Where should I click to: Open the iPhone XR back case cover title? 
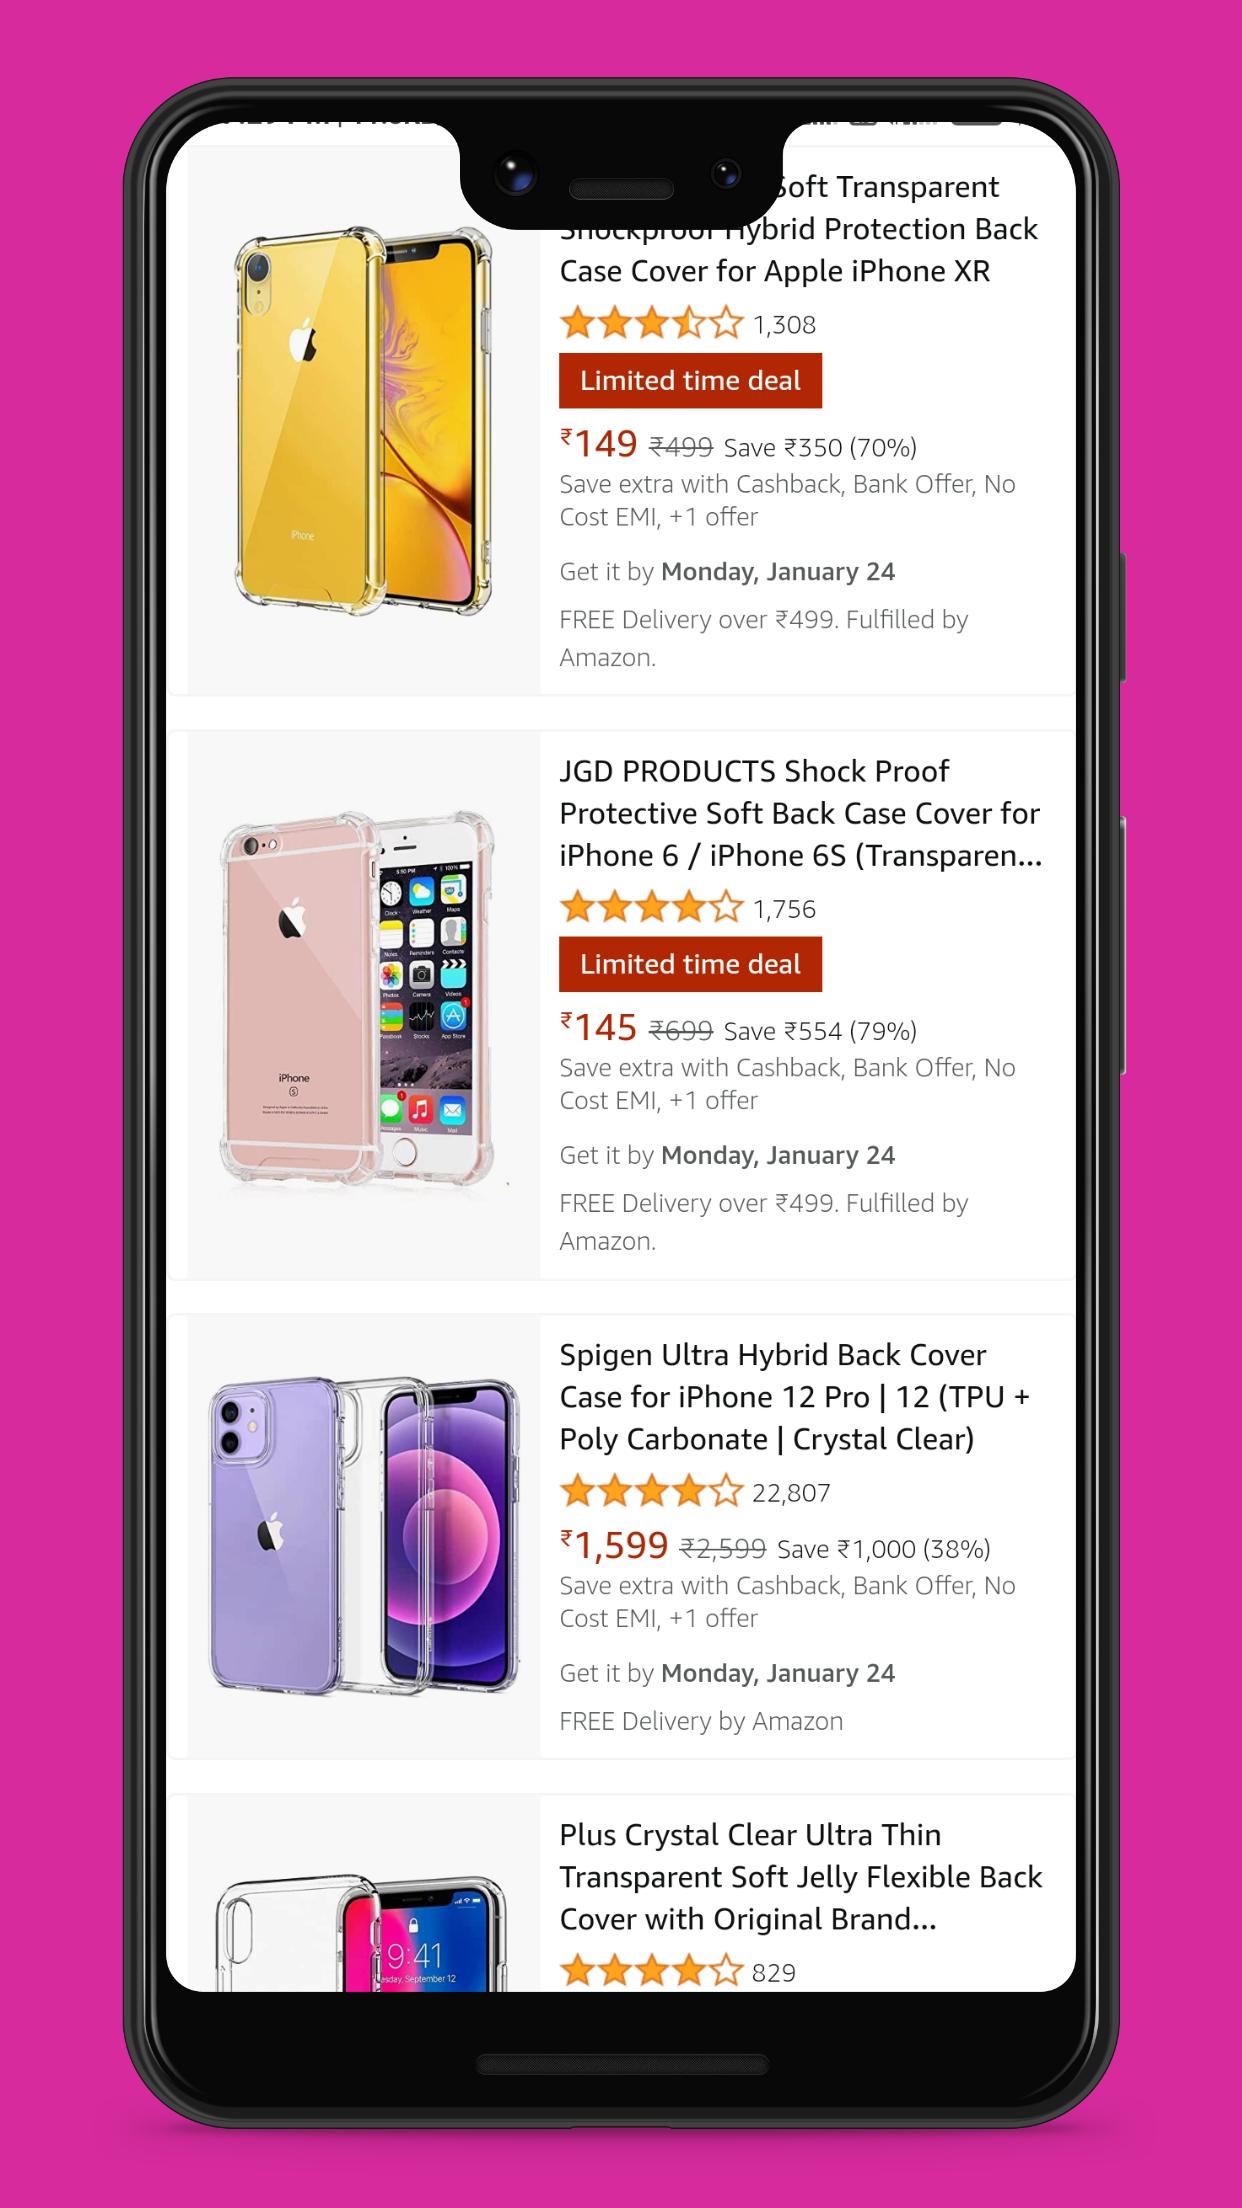pos(800,229)
